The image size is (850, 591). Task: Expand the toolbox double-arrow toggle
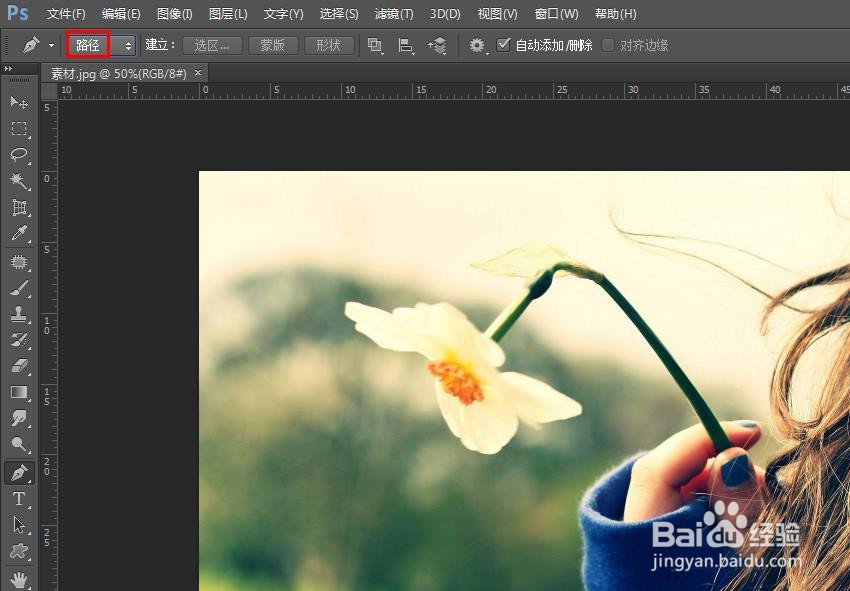click(x=8, y=69)
